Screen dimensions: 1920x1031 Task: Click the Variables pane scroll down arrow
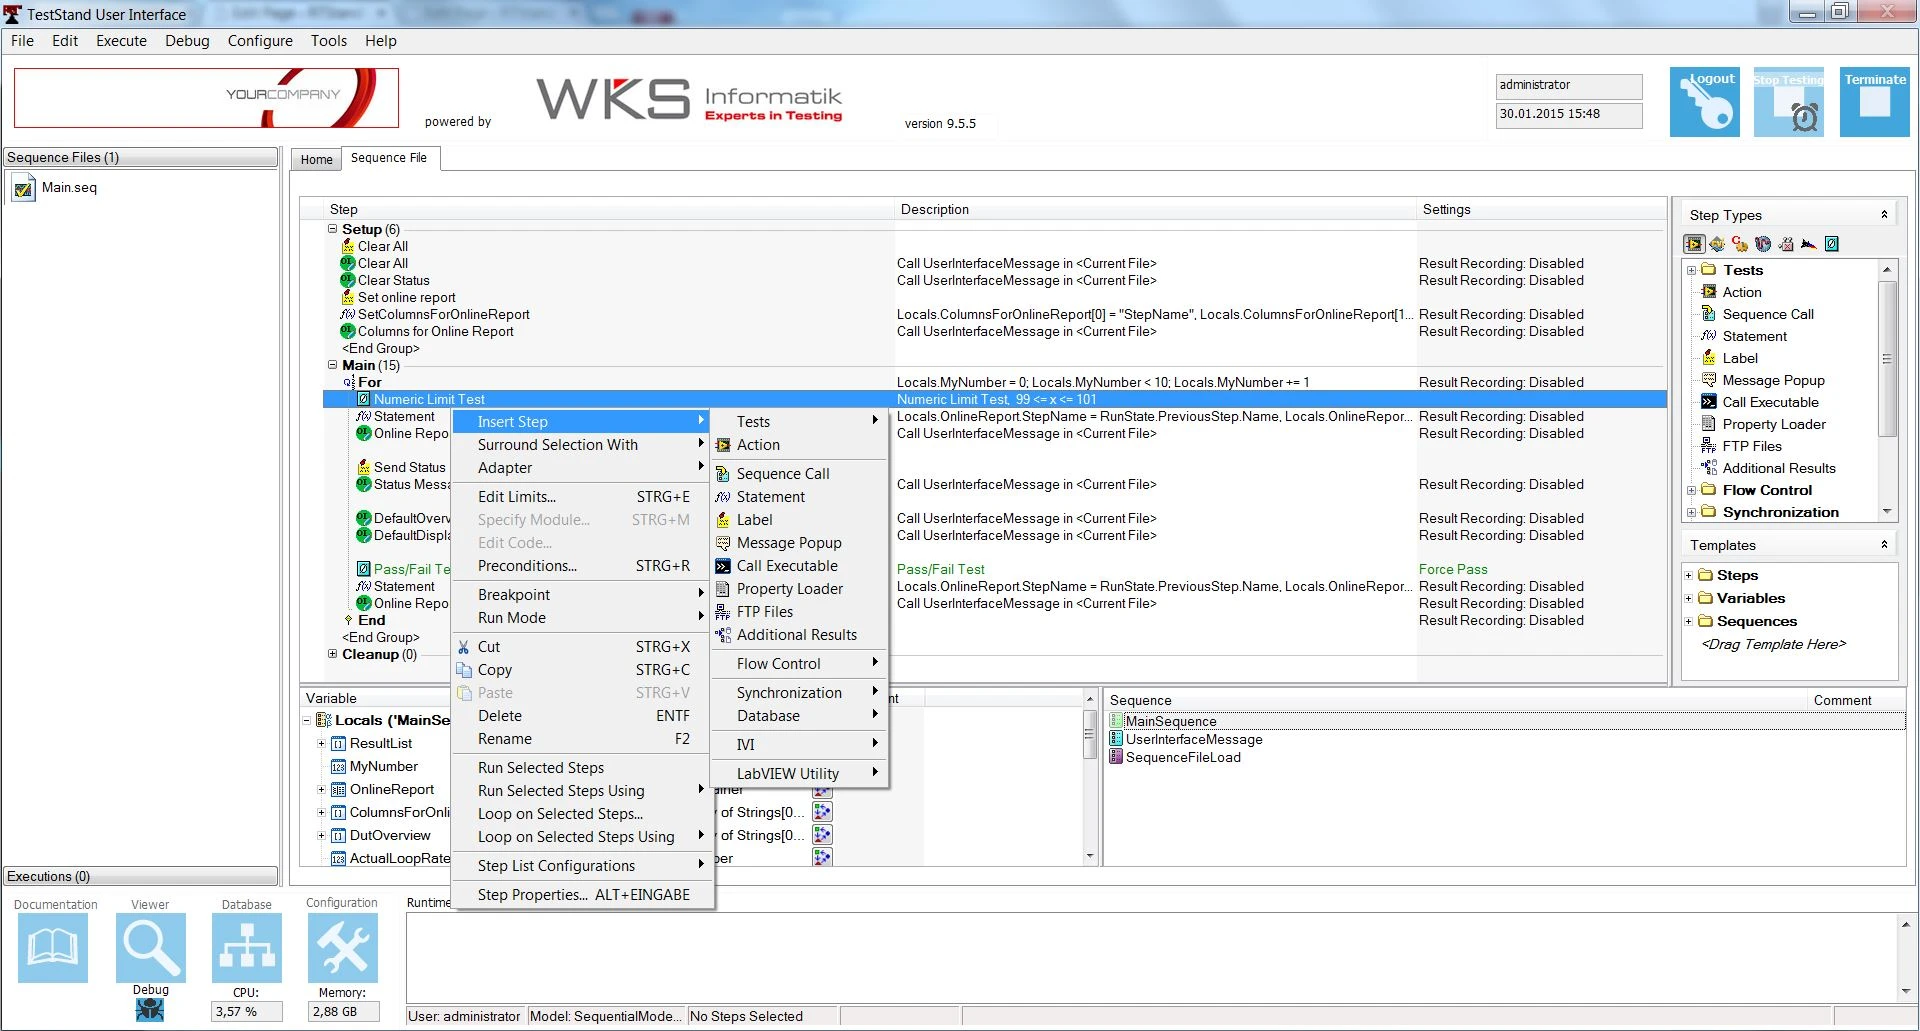pyautogui.click(x=1090, y=857)
